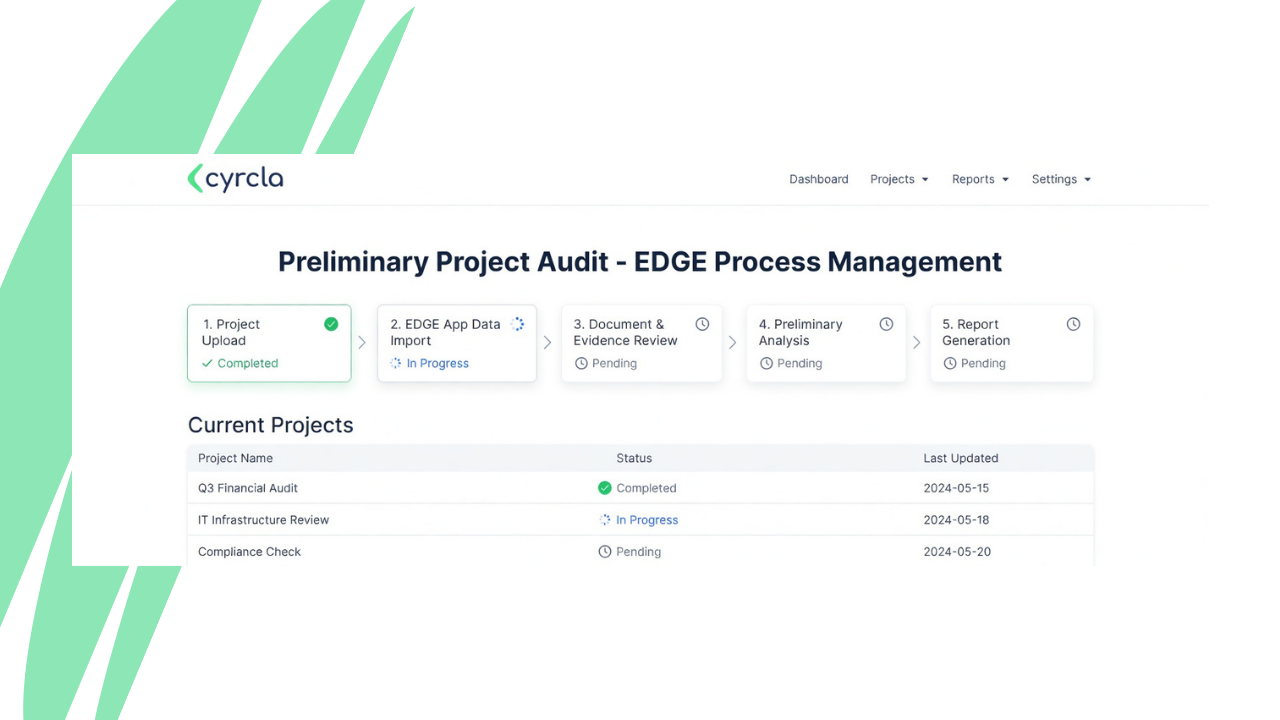Click the Project Name column header
Image resolution: width=1280 pixels, height=720 pixels.
point(235,458)
